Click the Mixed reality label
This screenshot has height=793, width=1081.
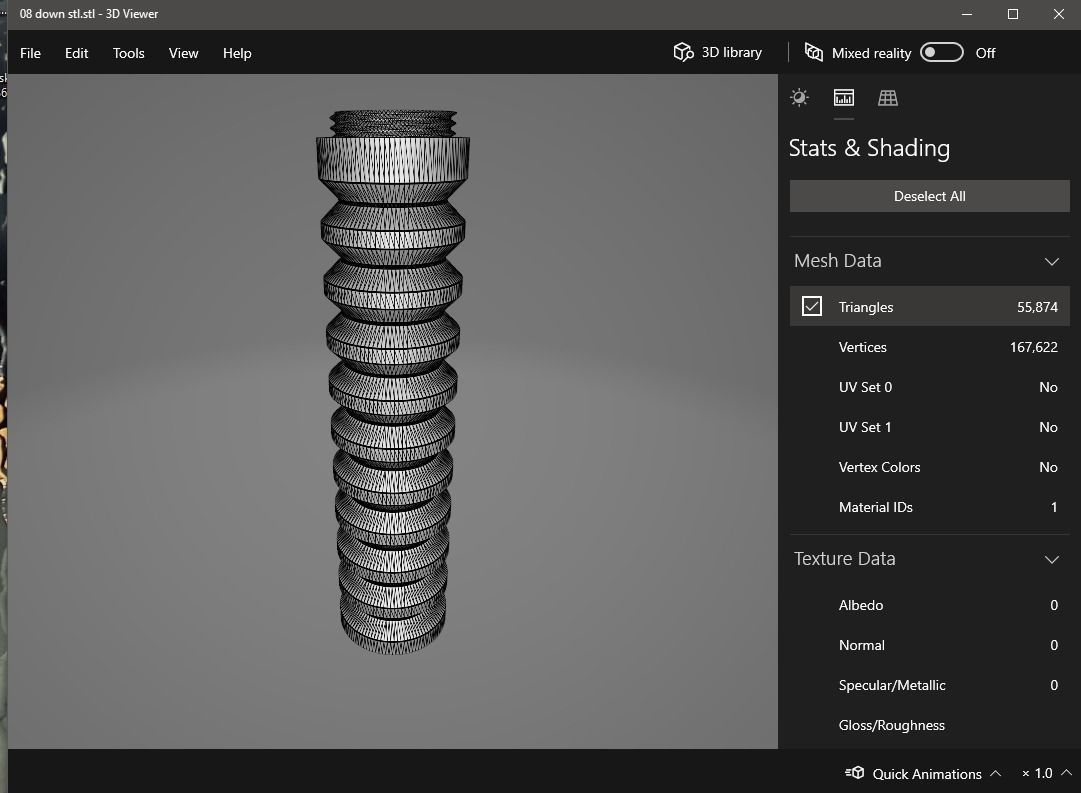(x=871, y=53)
